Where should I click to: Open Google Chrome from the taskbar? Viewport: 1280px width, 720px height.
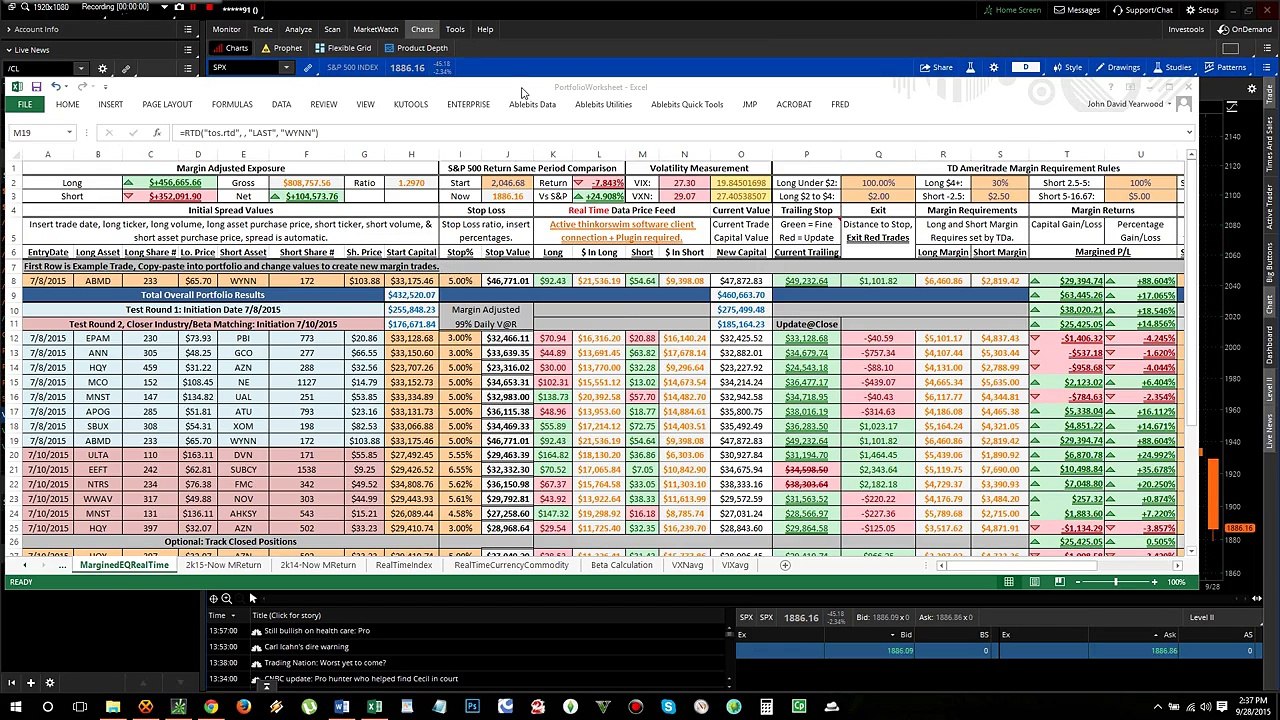pyautogui.click(x=211, y=707)
